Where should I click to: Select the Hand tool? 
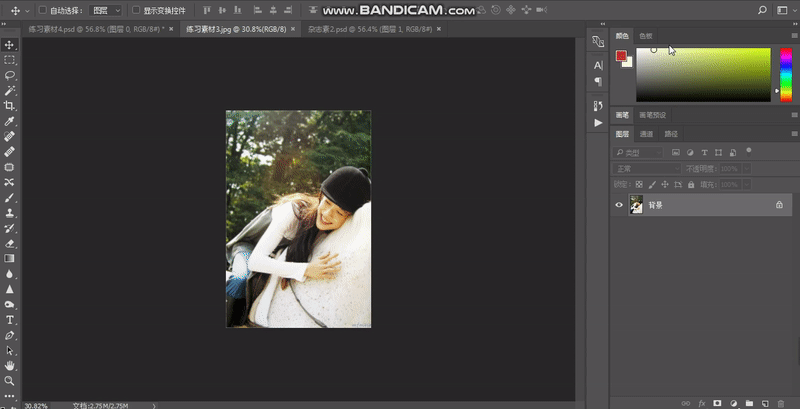click(x=10, y=366)
